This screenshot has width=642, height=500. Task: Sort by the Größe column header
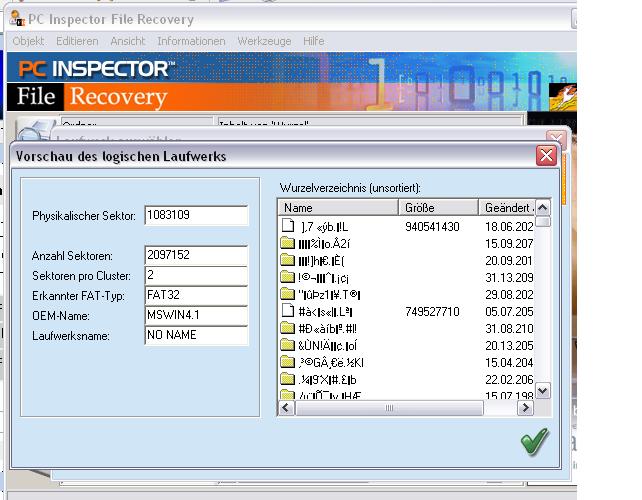[x=438, y=208]
